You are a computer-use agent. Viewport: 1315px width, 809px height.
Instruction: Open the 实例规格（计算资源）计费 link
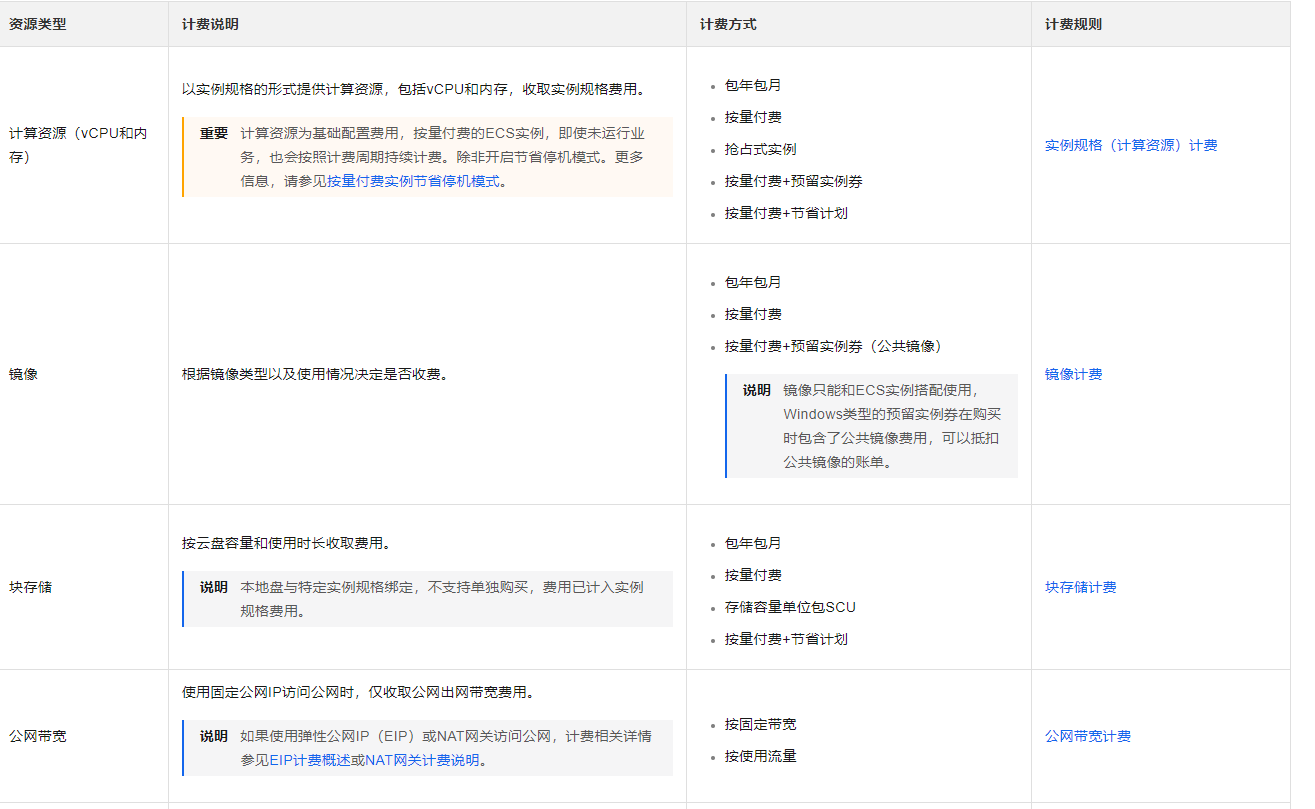point(1131,145)
